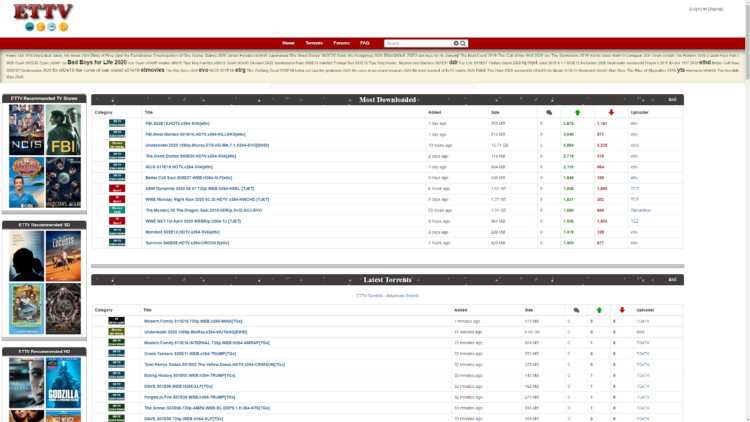Click green seeders arrow in Latest Torrents

click(599, 310)
